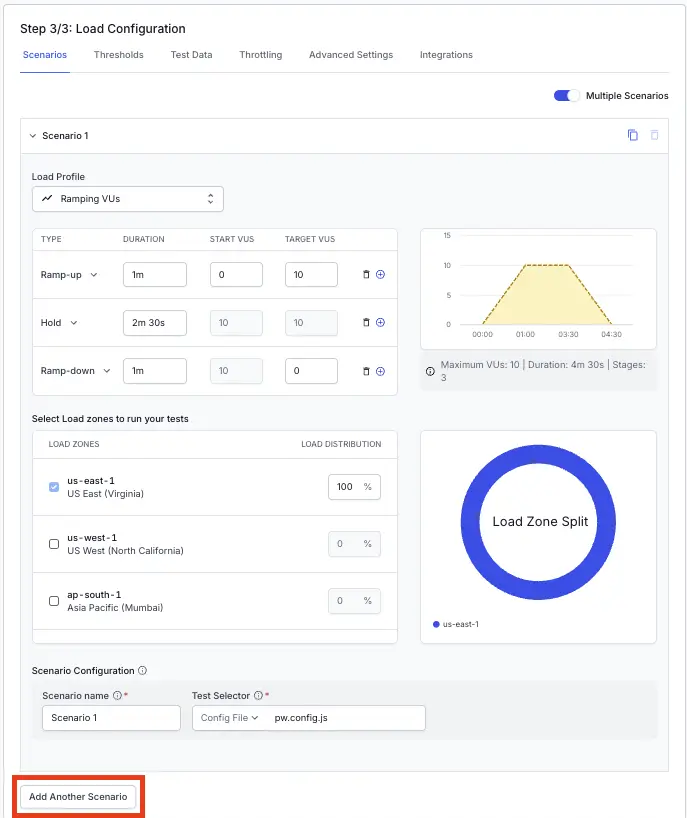This screenshot has width=687, height=818.
Task: Click the 'Step 3/3: Load Configuration' heading
Action: 103,29
